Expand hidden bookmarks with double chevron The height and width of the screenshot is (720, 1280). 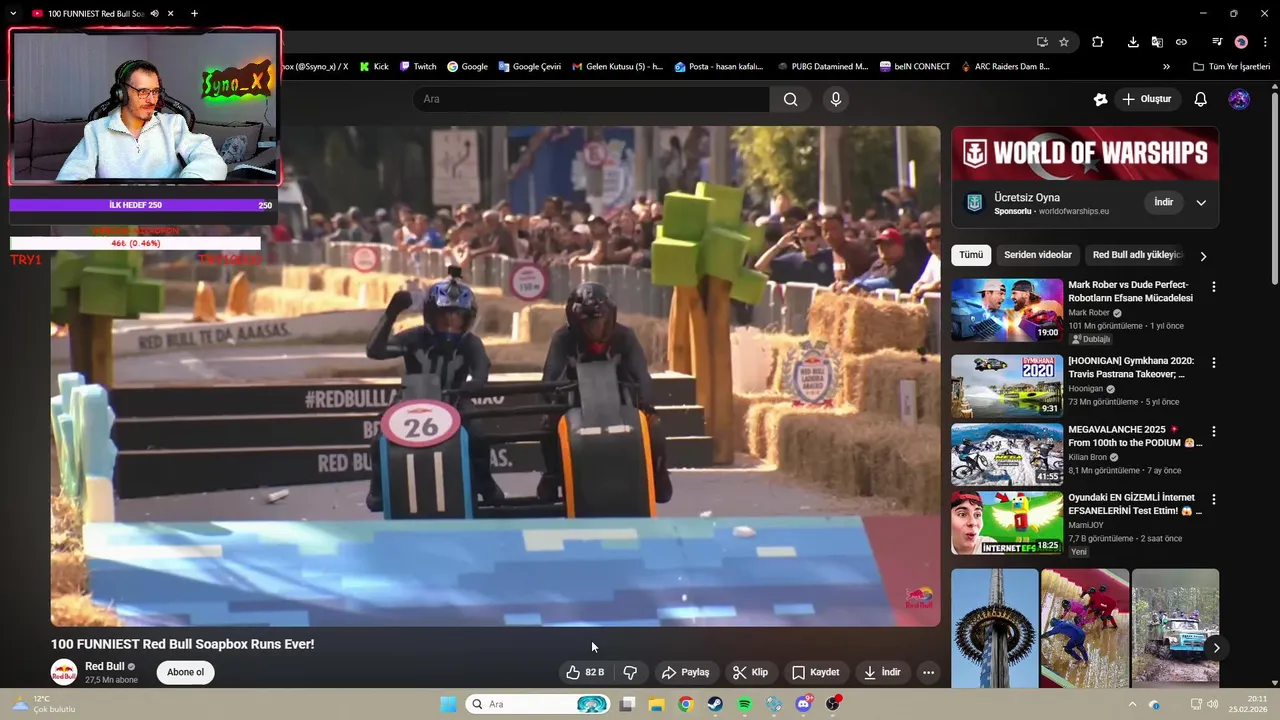pyautogui.click(x=1166, y=67)
